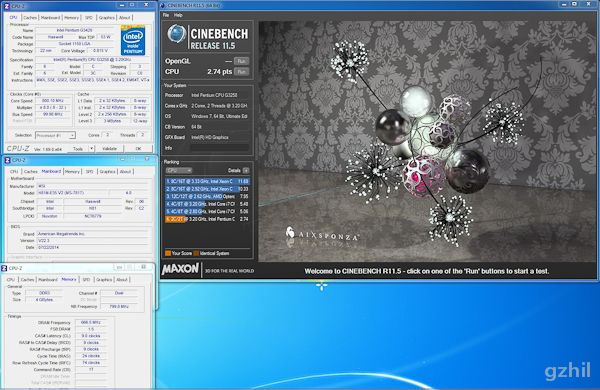Screen dimensions: 600x390
Task: Select ranking row 5 Core i7 2.80 GHz
Action: (x=207, y=211)
